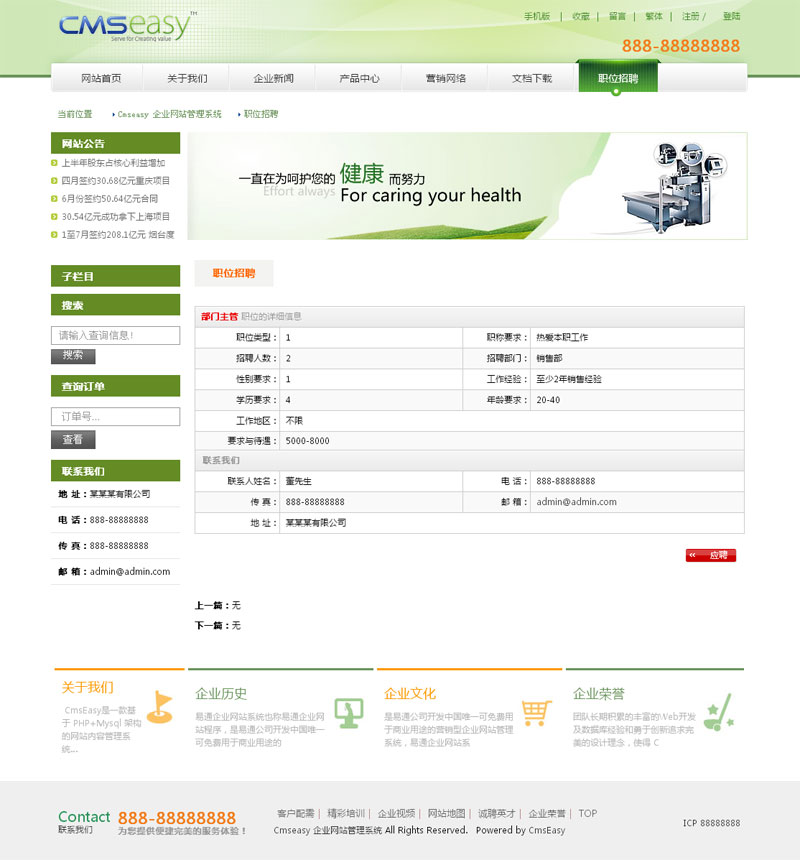Click the golf flag icon beside 关于我们
Viewport: 800px width, 860px height.
click(159, 706)
